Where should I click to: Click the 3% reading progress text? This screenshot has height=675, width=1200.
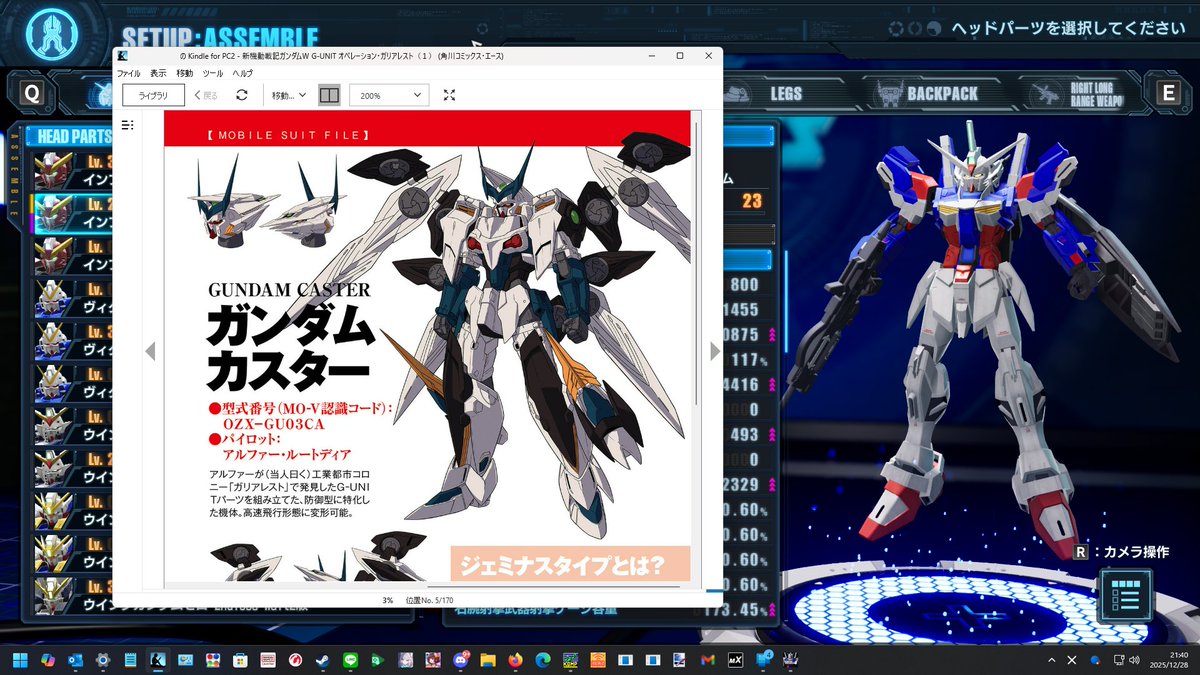[x=387, y=600]
